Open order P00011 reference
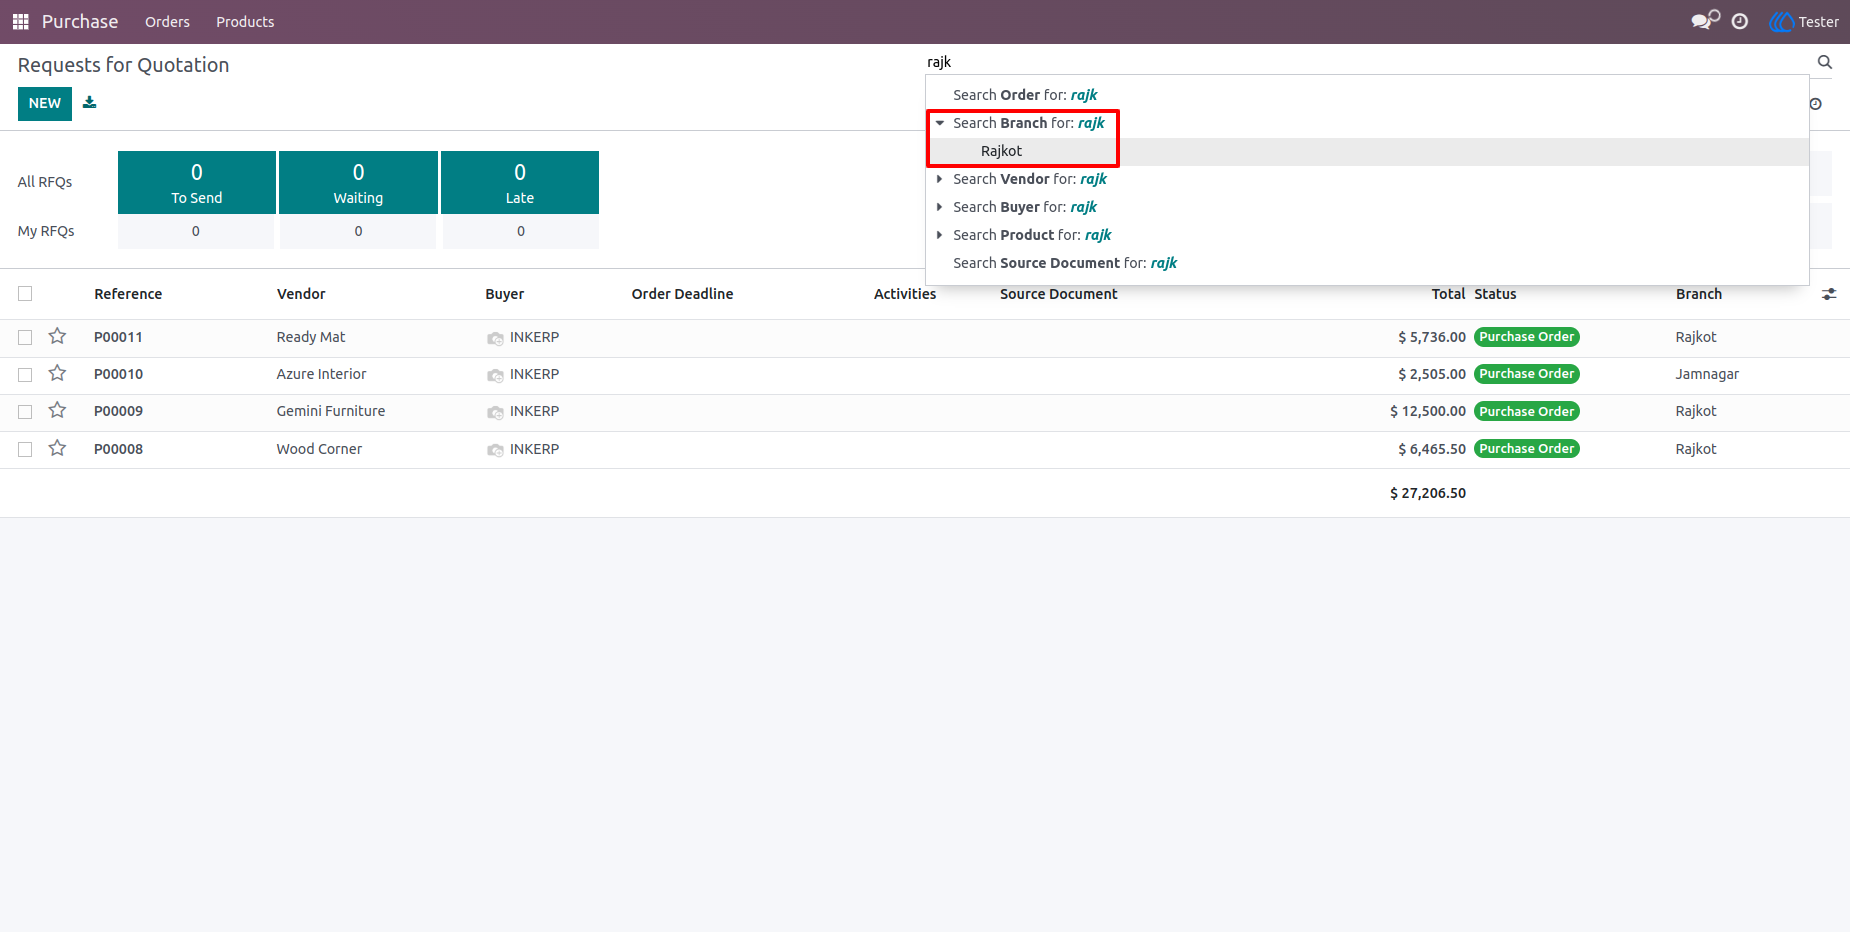Viewport: 1850px width, 932px height. pos(118,337)
